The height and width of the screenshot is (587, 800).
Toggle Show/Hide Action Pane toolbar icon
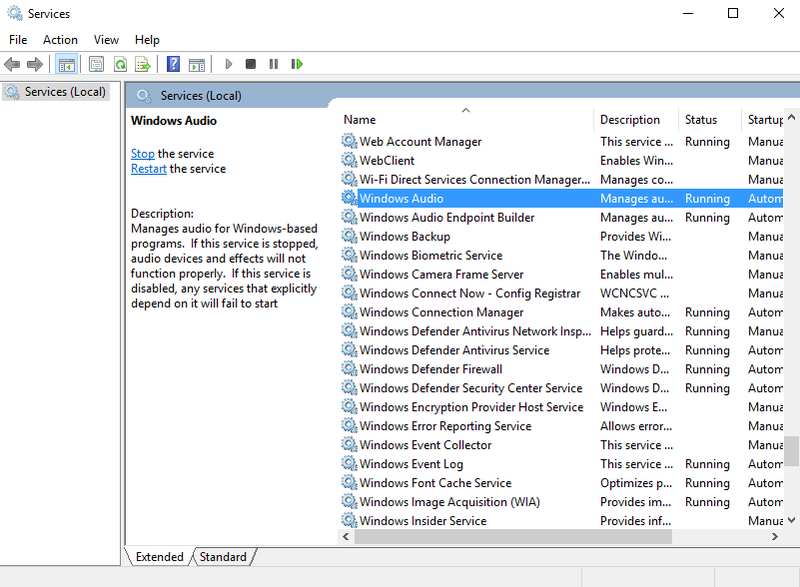[196, 64]
